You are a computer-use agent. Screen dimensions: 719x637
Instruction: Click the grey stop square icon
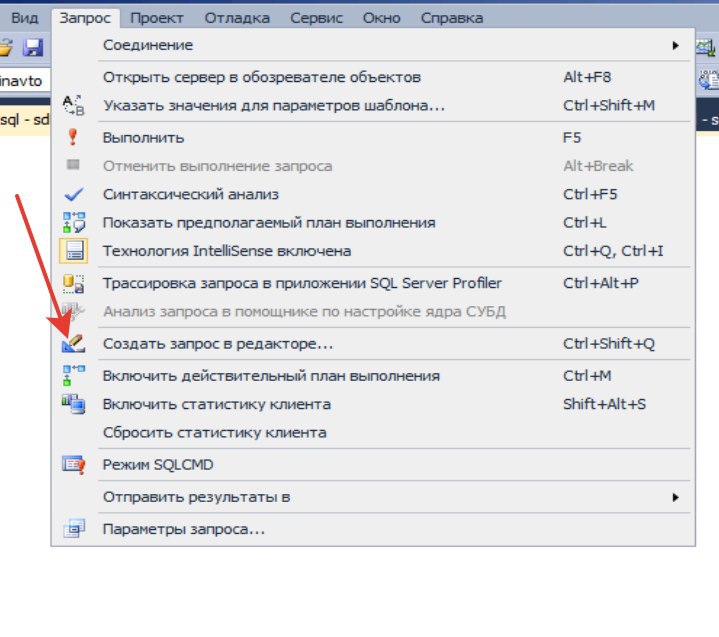(73, 164)
